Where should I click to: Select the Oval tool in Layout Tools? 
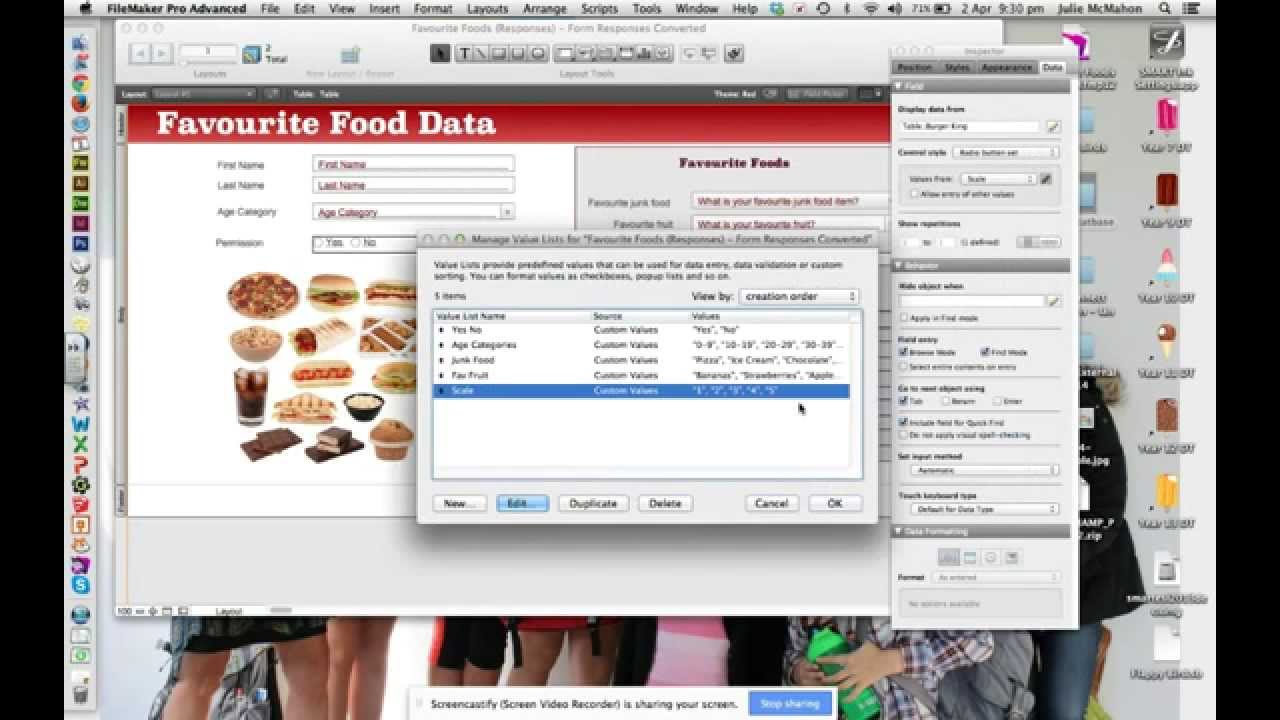click(538, 54)
